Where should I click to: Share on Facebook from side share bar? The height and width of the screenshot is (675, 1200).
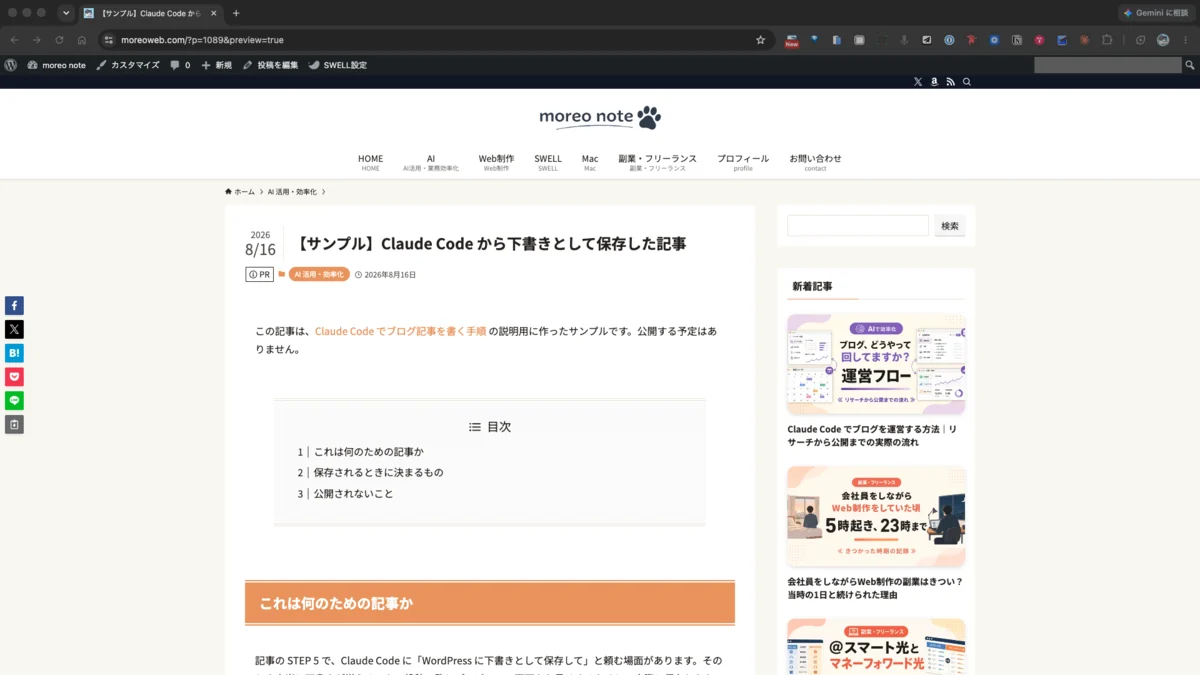[14, 305]
